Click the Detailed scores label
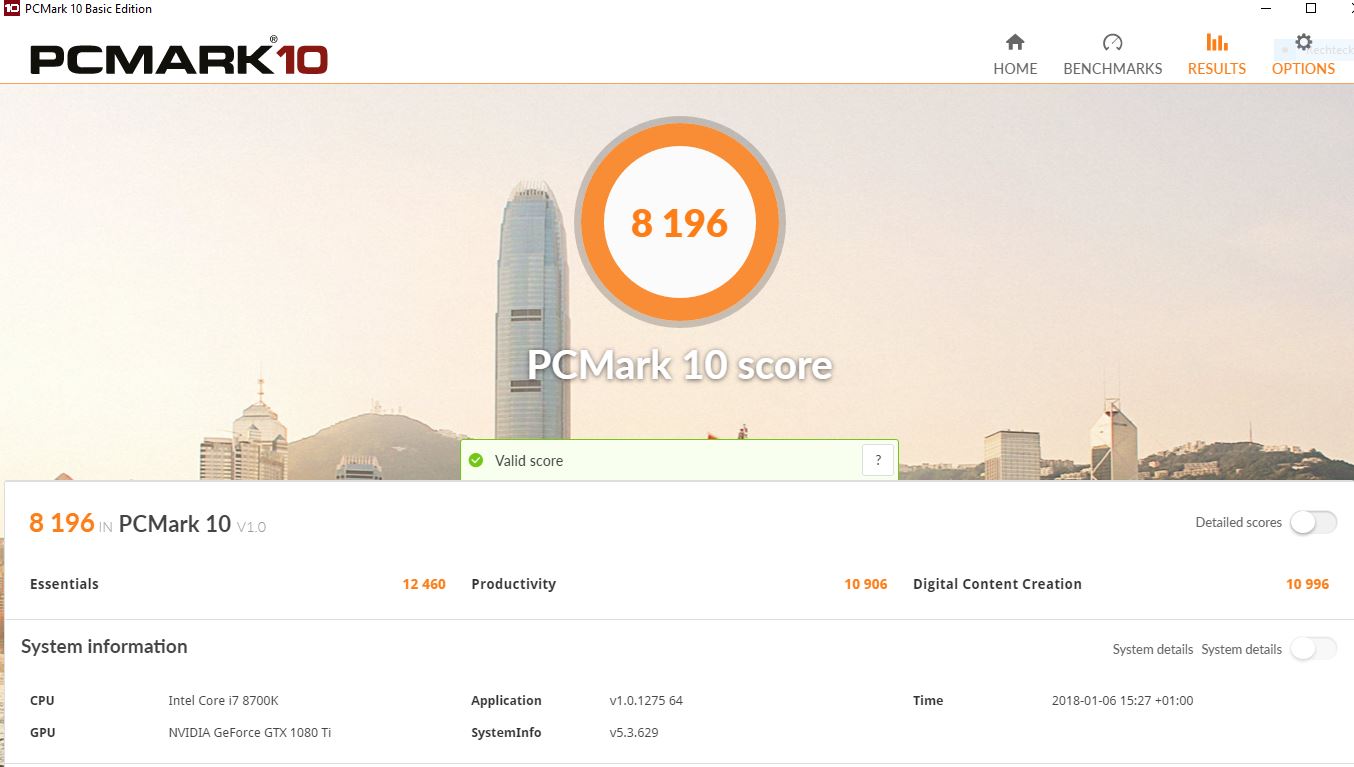Image resolution: width=1354 pixels, height=767 pixels. tap(1238, 522)
